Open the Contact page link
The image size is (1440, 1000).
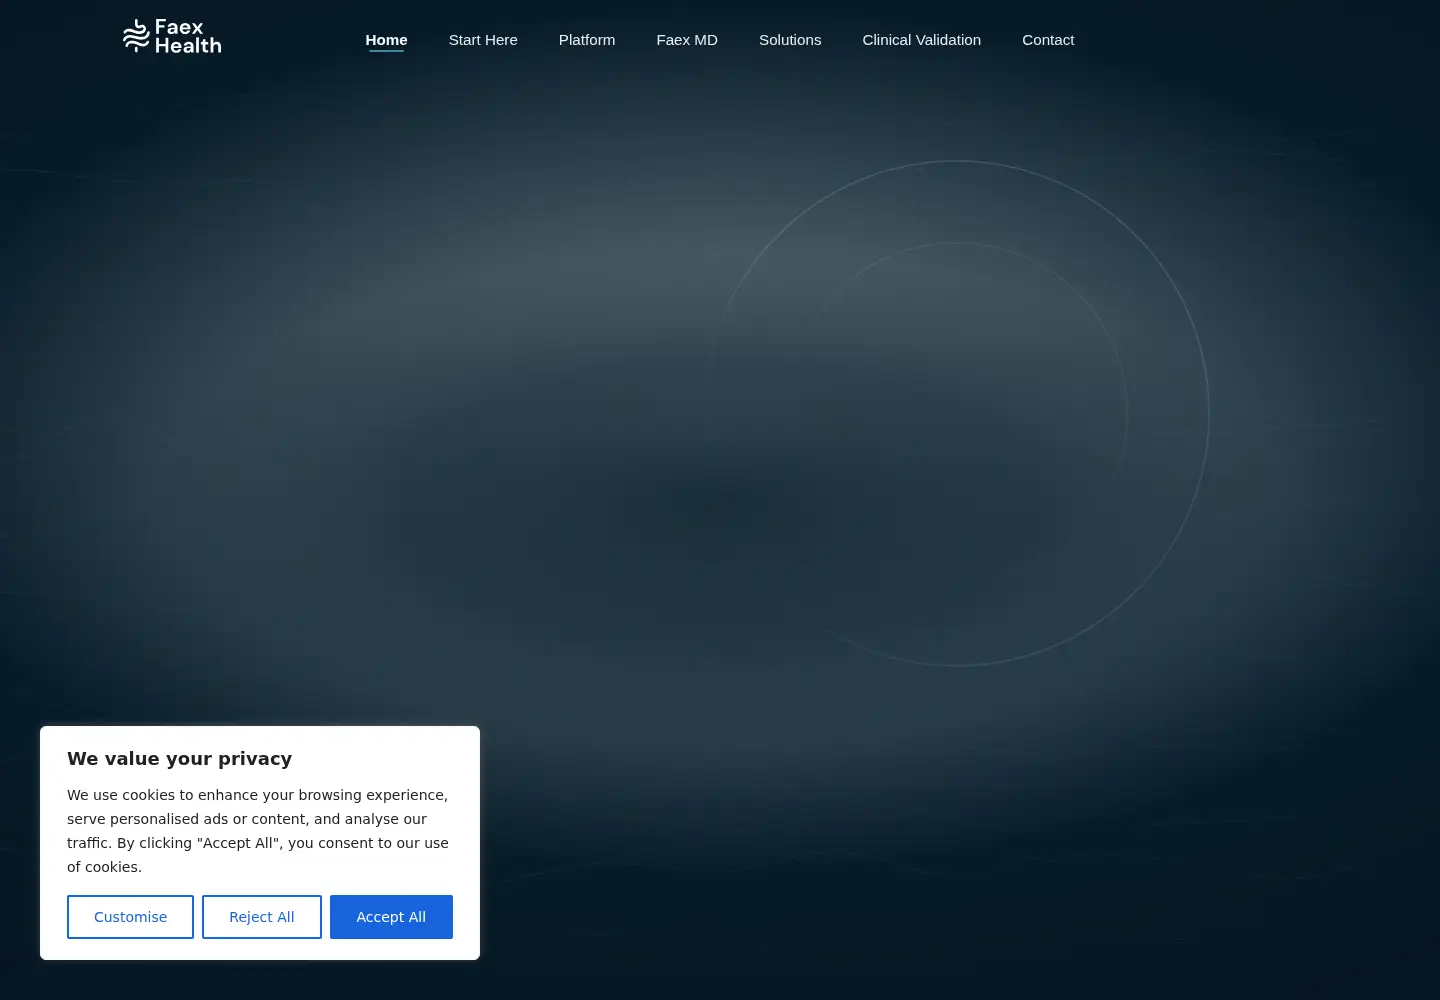pyautogui.click(x=1048, y=40)
